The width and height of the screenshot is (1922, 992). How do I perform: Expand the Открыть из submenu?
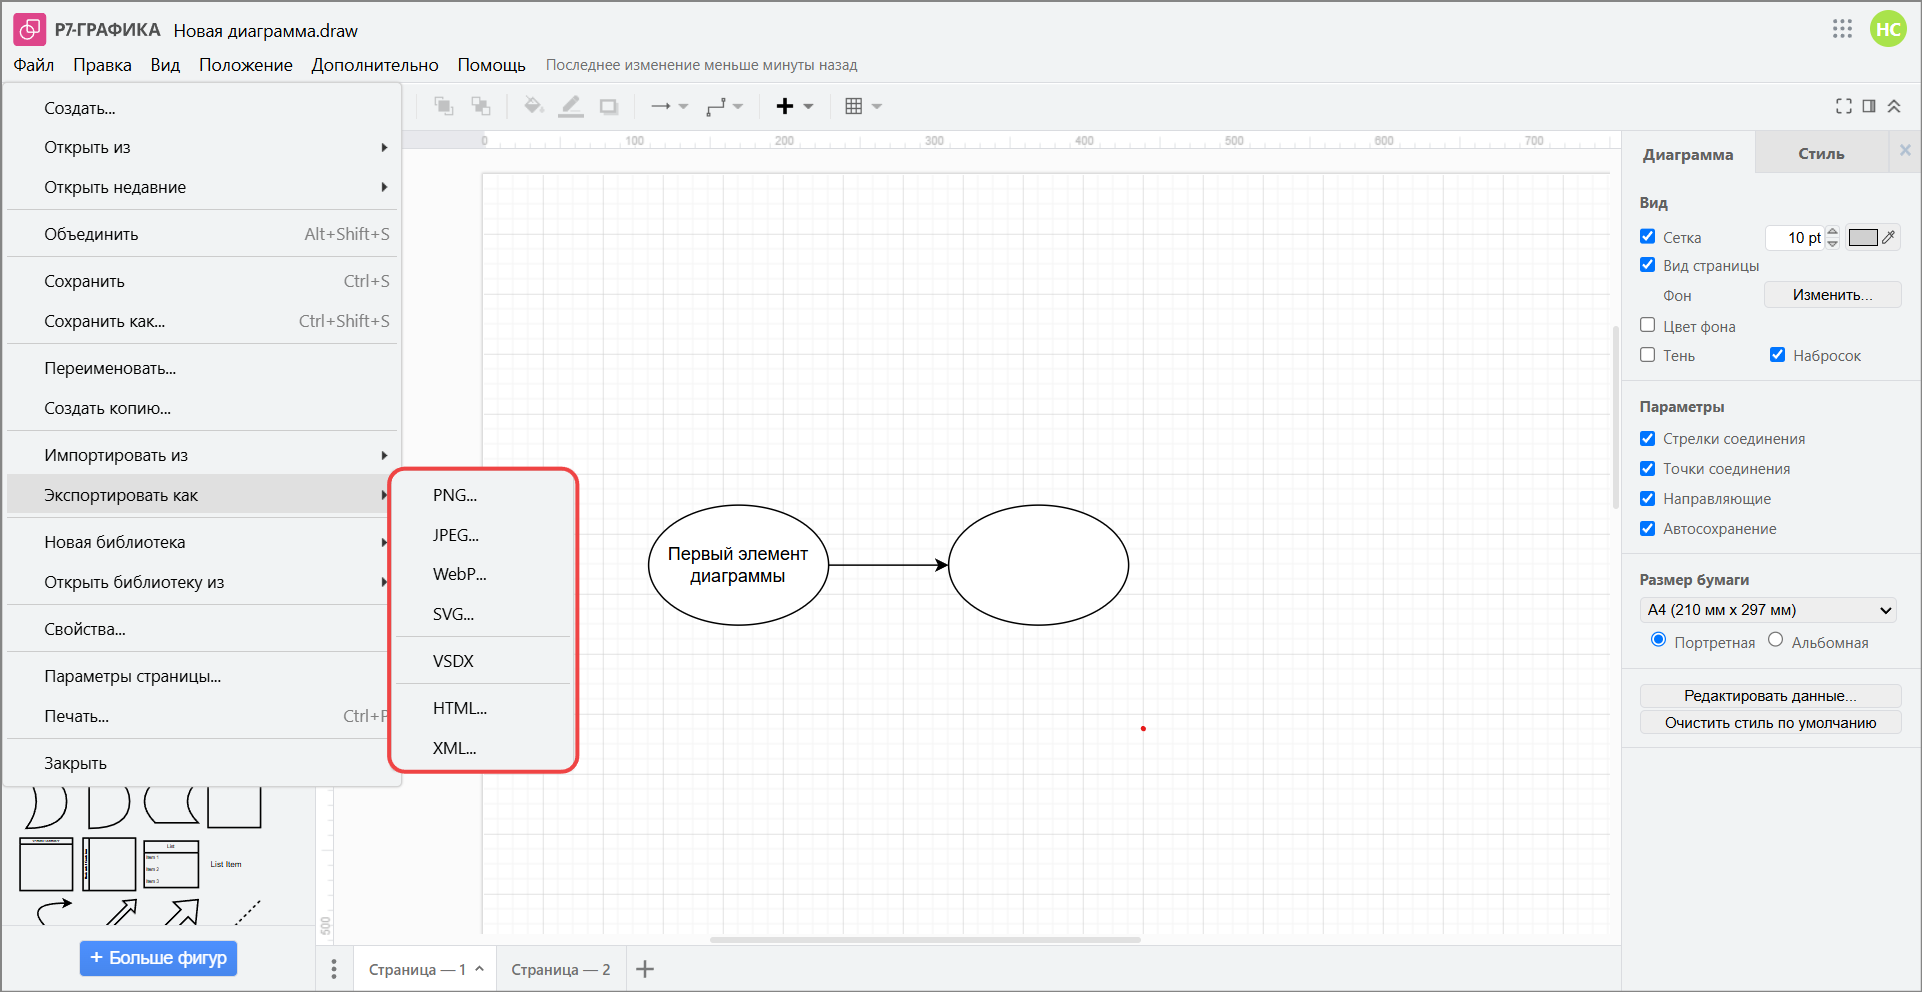click(x=384, y=148)
